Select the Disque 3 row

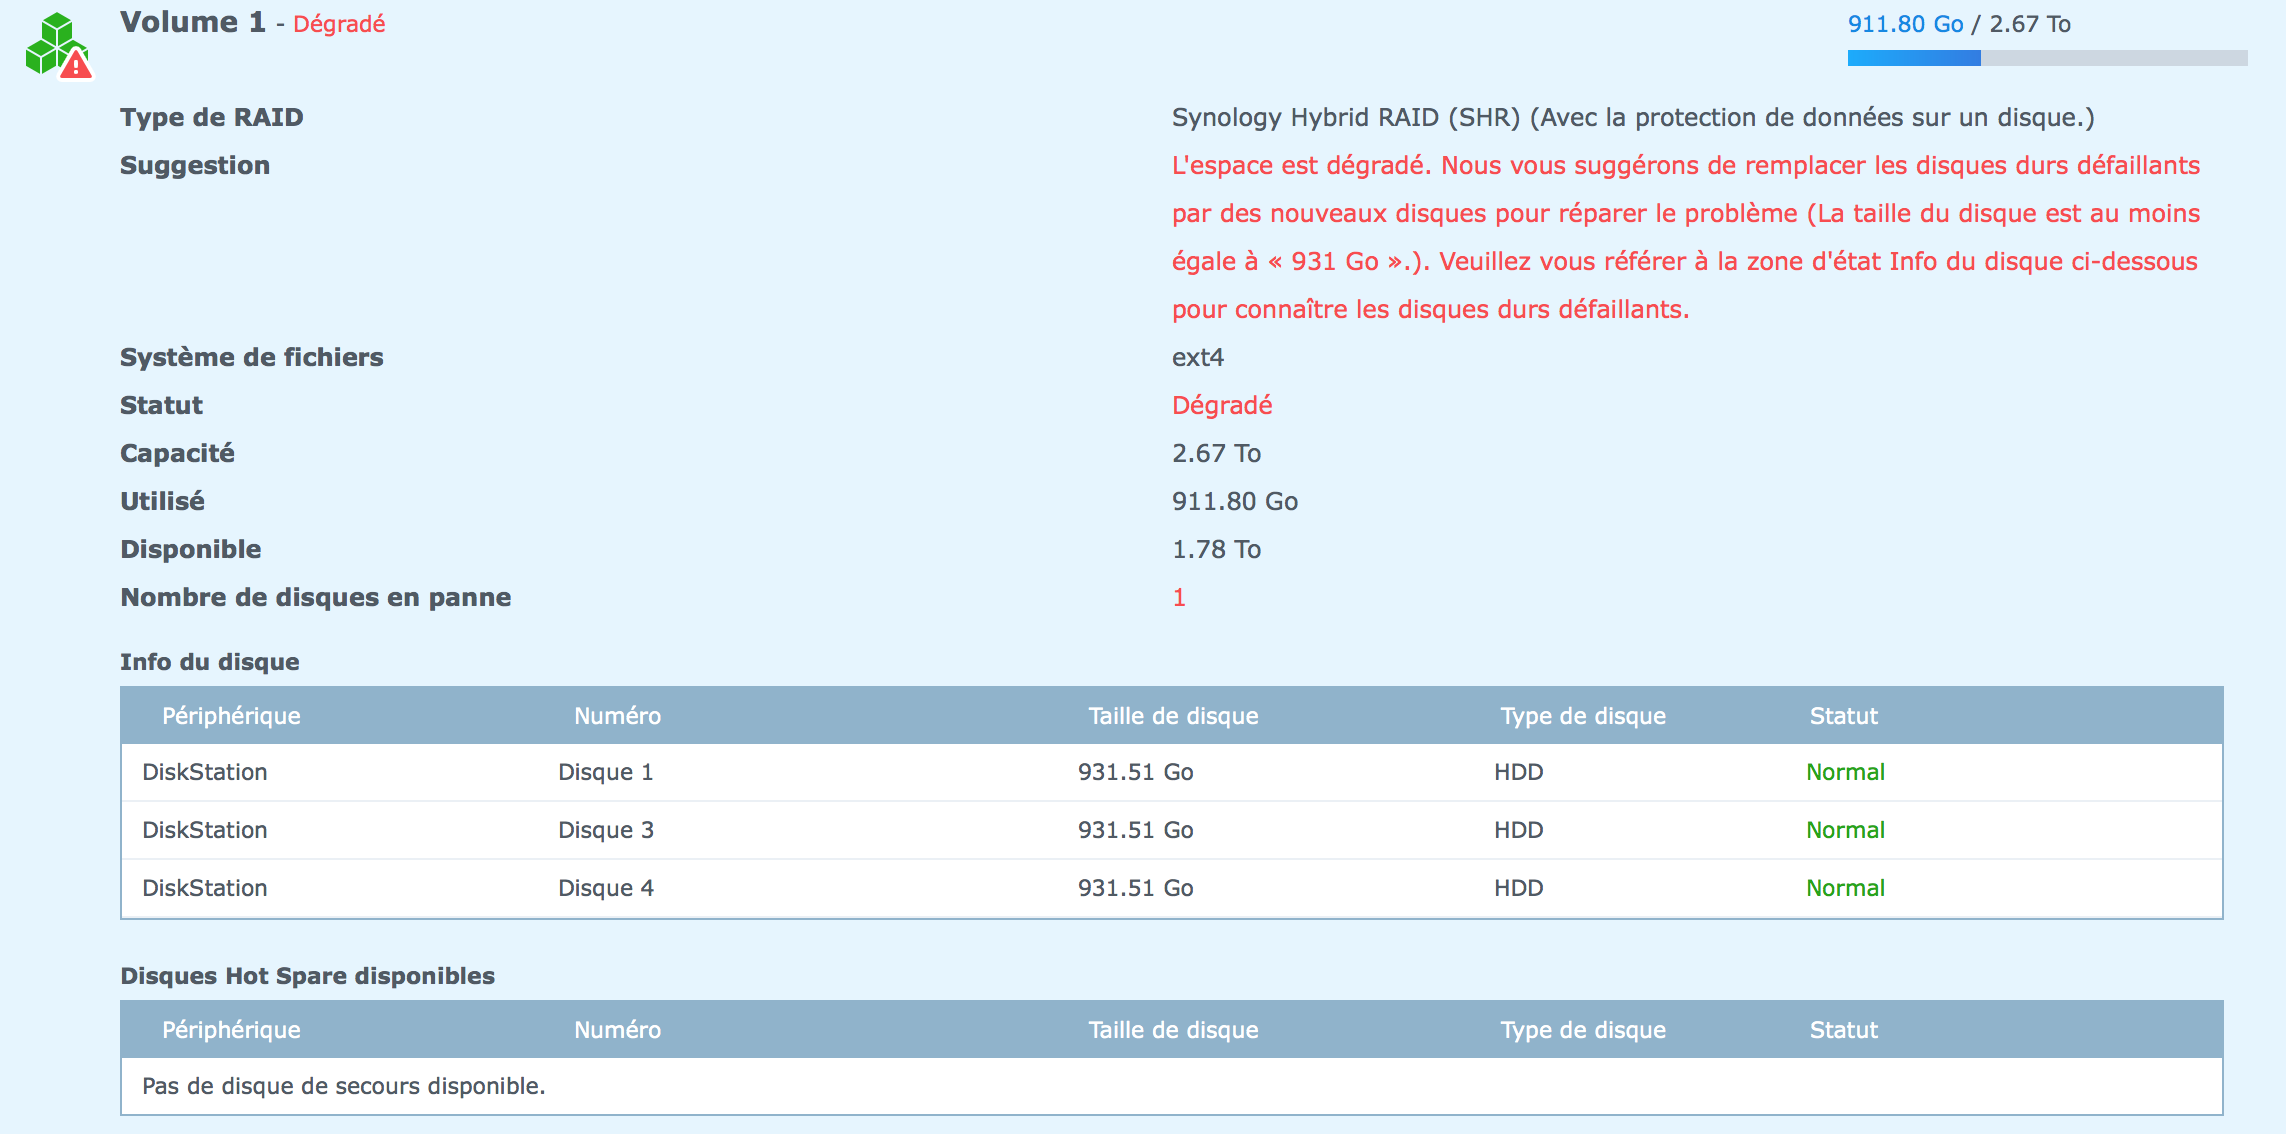click(1172, 830)
